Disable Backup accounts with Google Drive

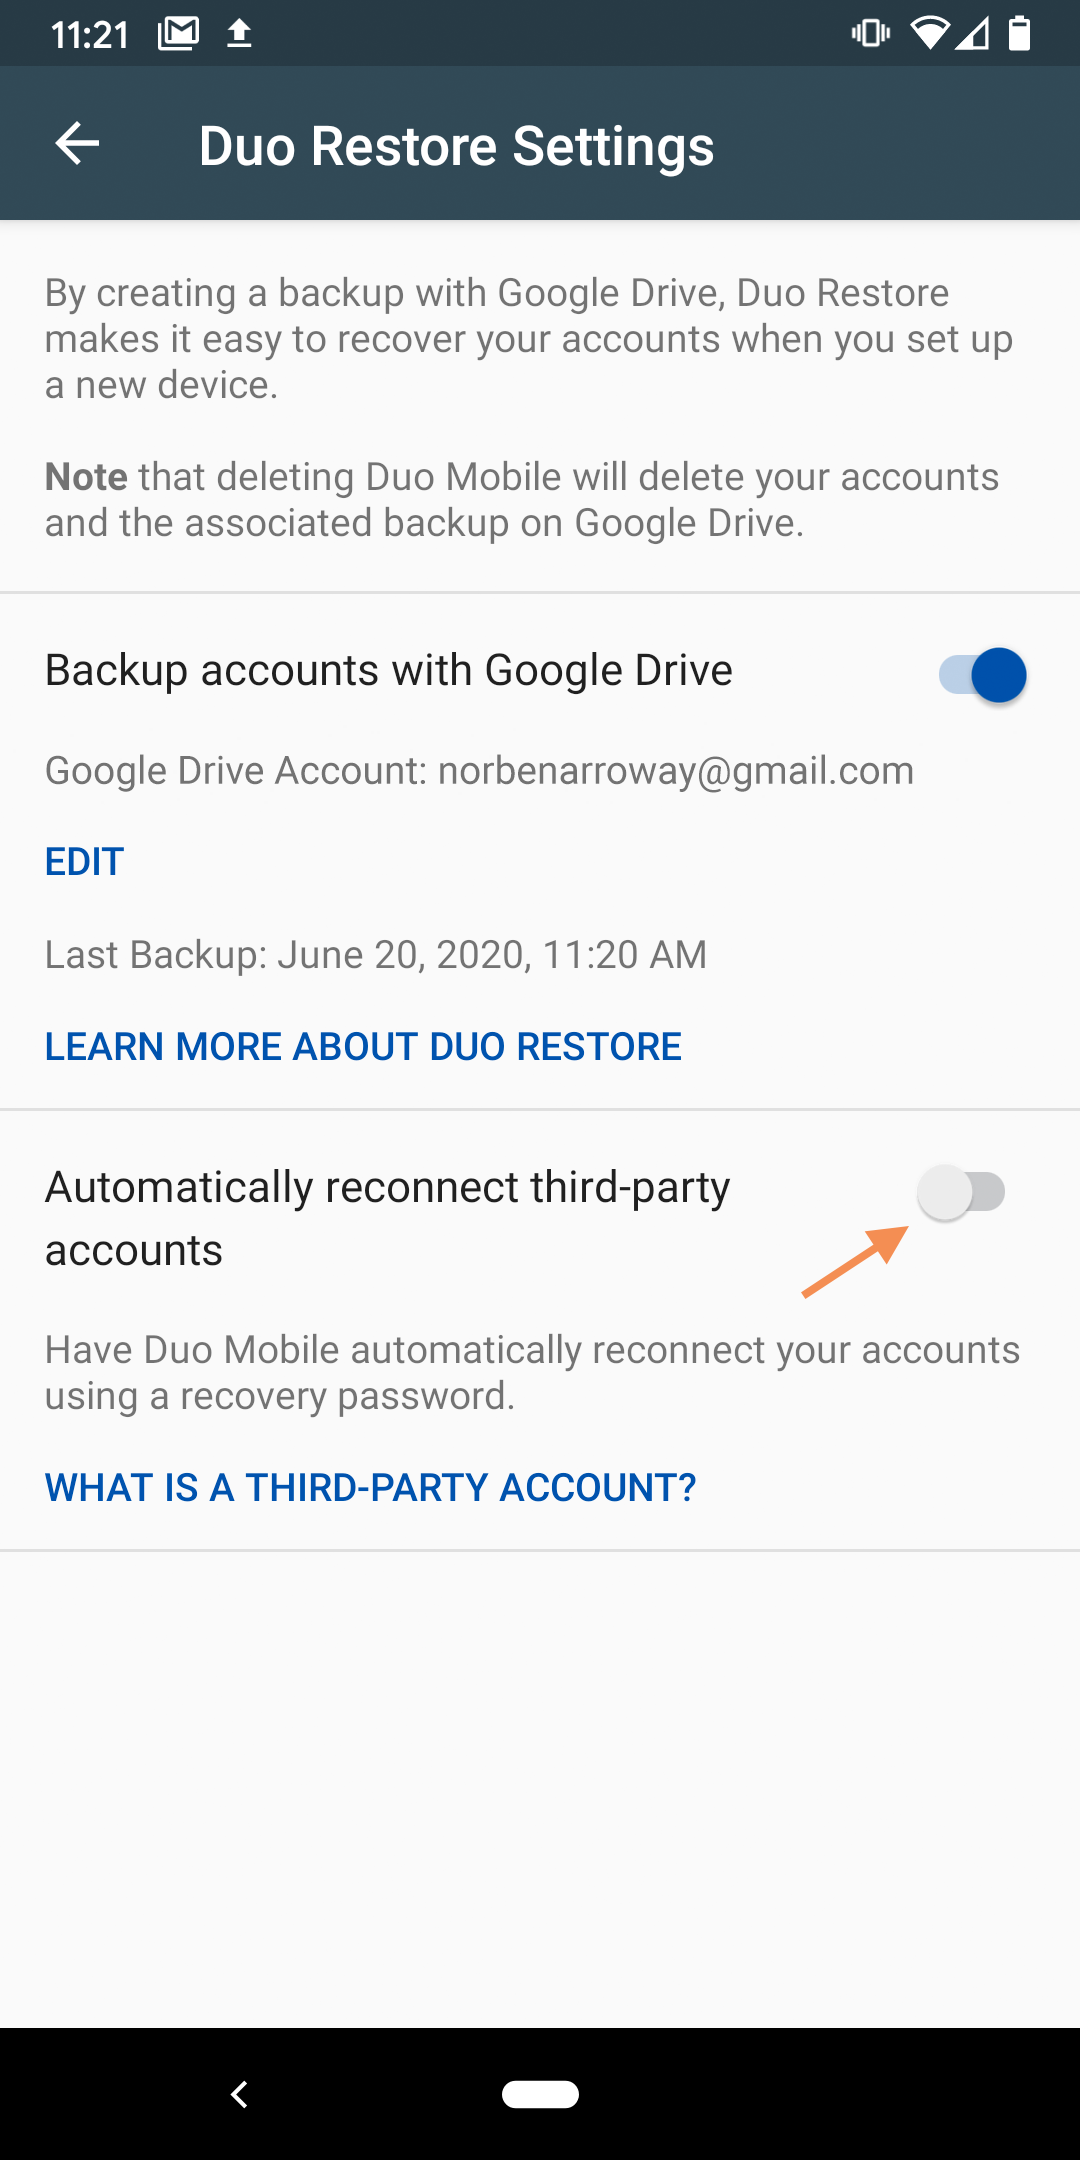(x=983, y=675)
